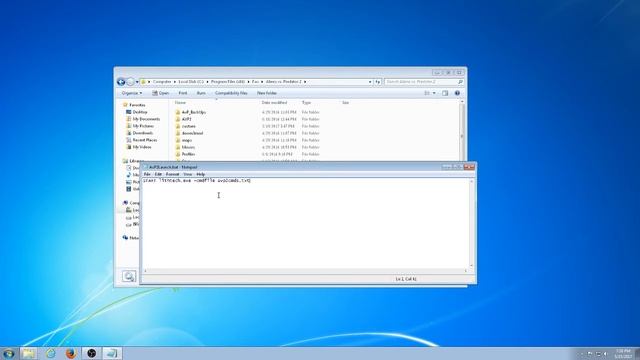Click the Local Disk (C:) breadcrumb

point(191,82)
